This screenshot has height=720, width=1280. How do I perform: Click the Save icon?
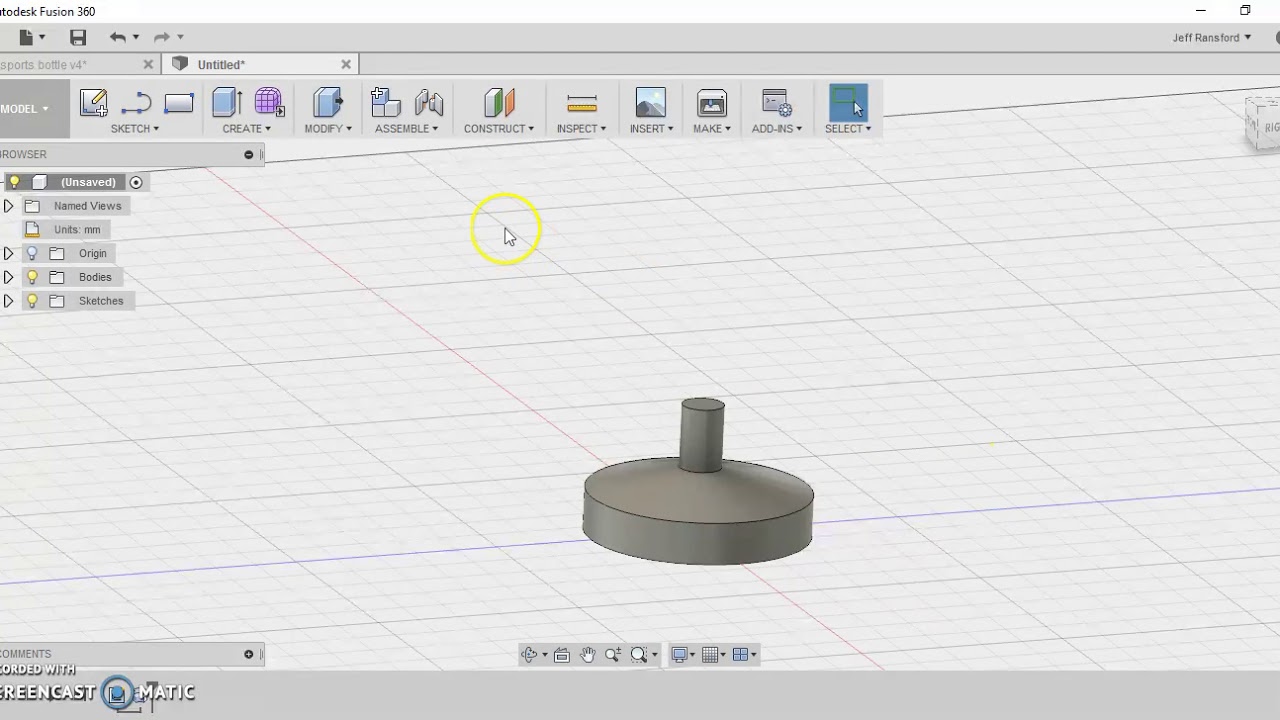coord(78,37)
